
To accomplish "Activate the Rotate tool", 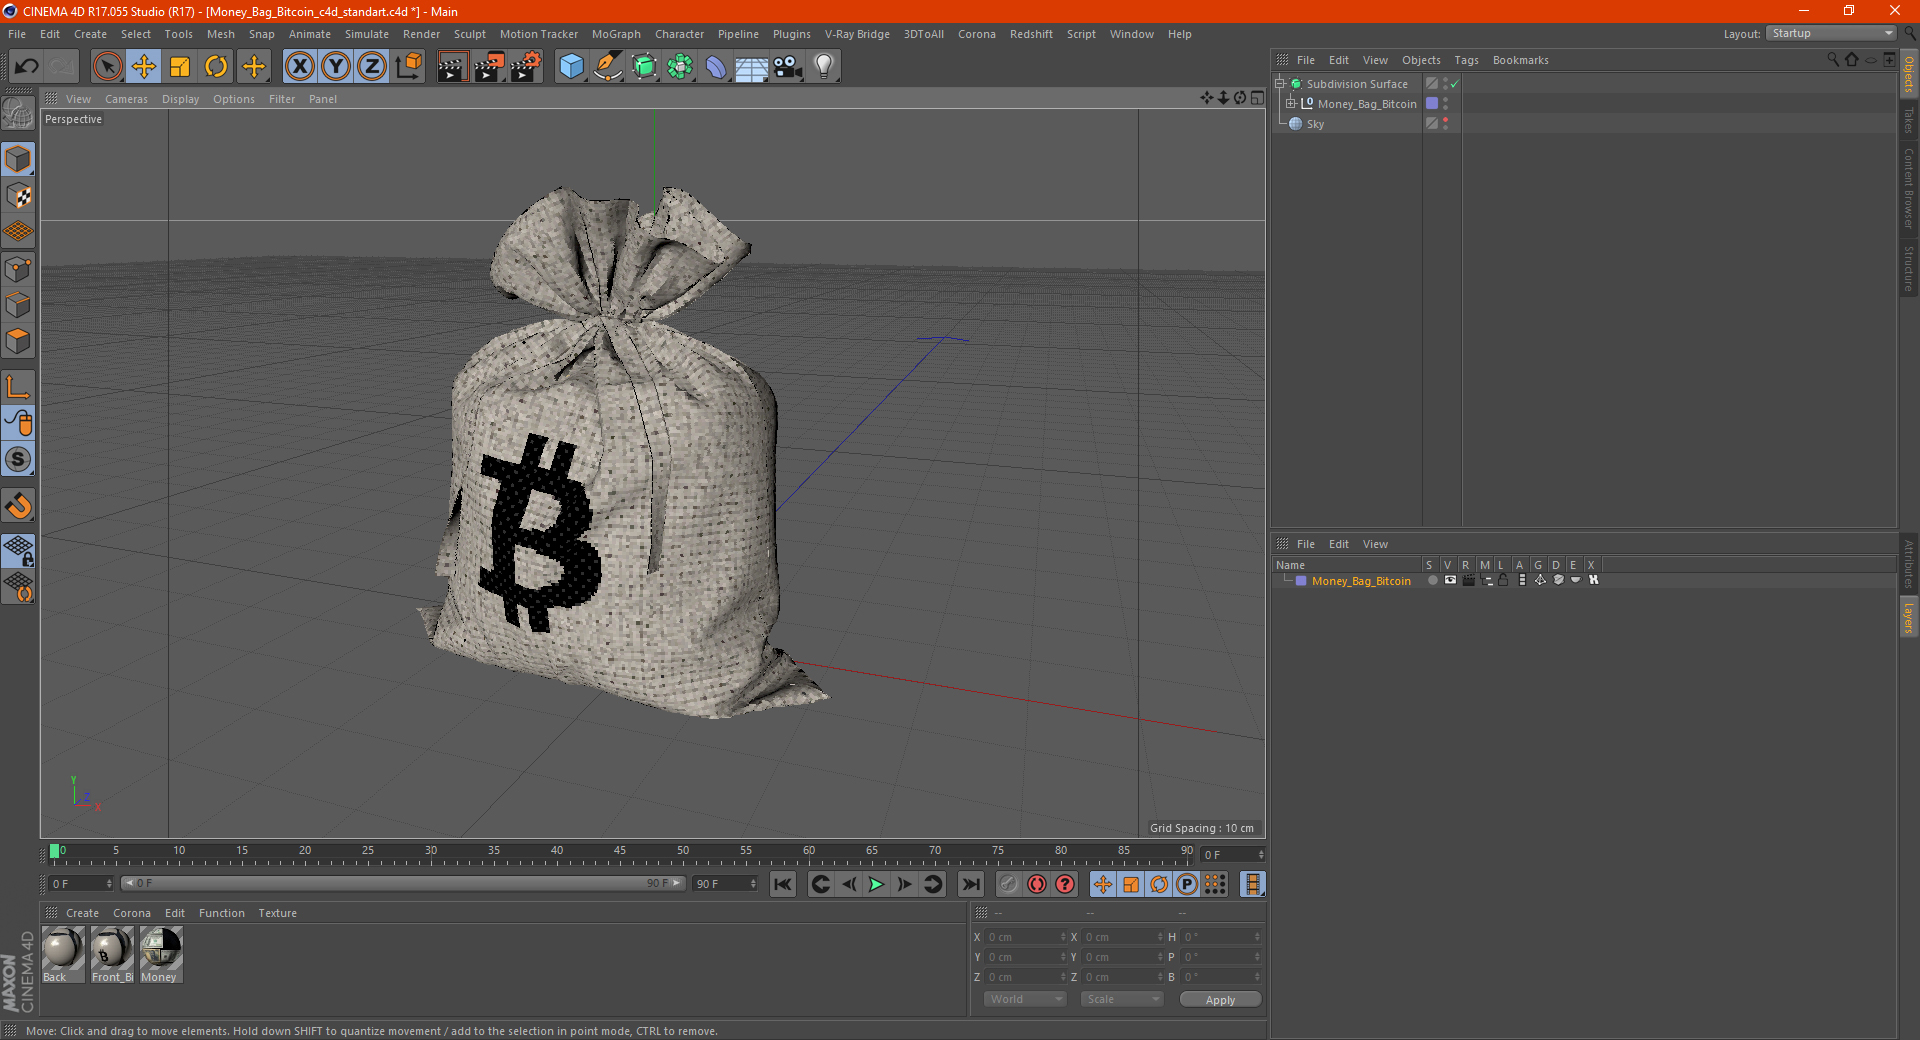I will tap(216, 67).
